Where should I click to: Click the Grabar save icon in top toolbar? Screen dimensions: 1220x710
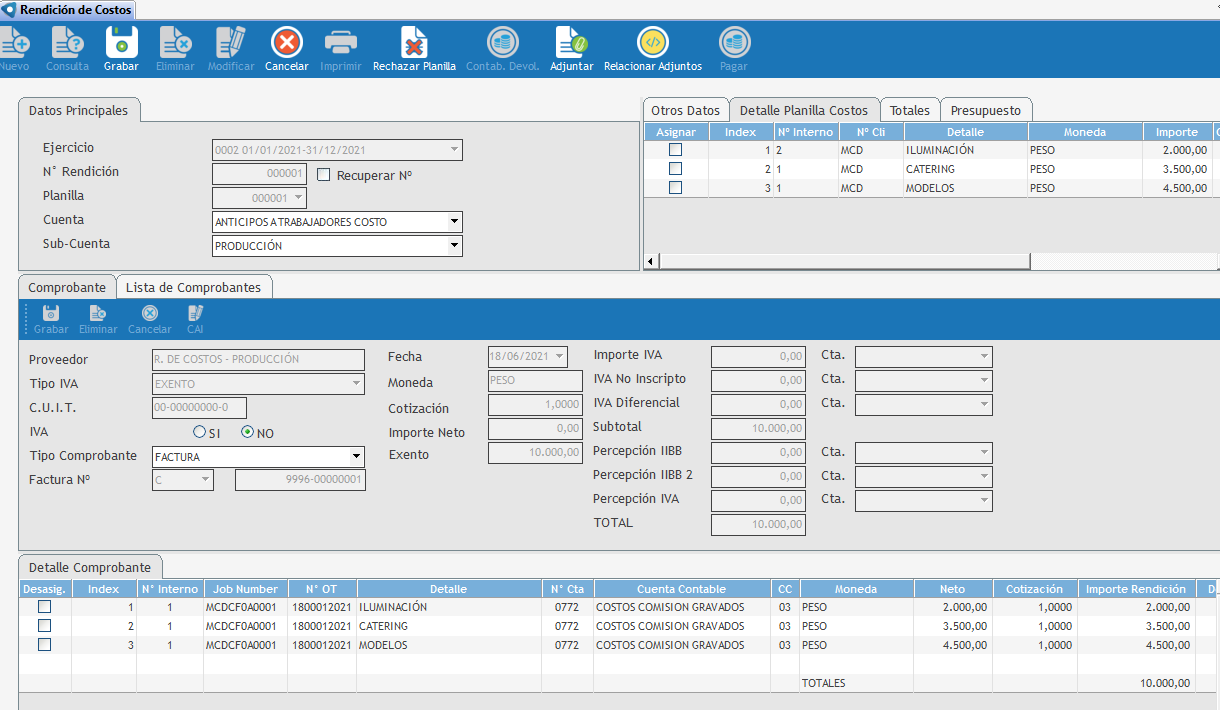[x=121, y=44]
